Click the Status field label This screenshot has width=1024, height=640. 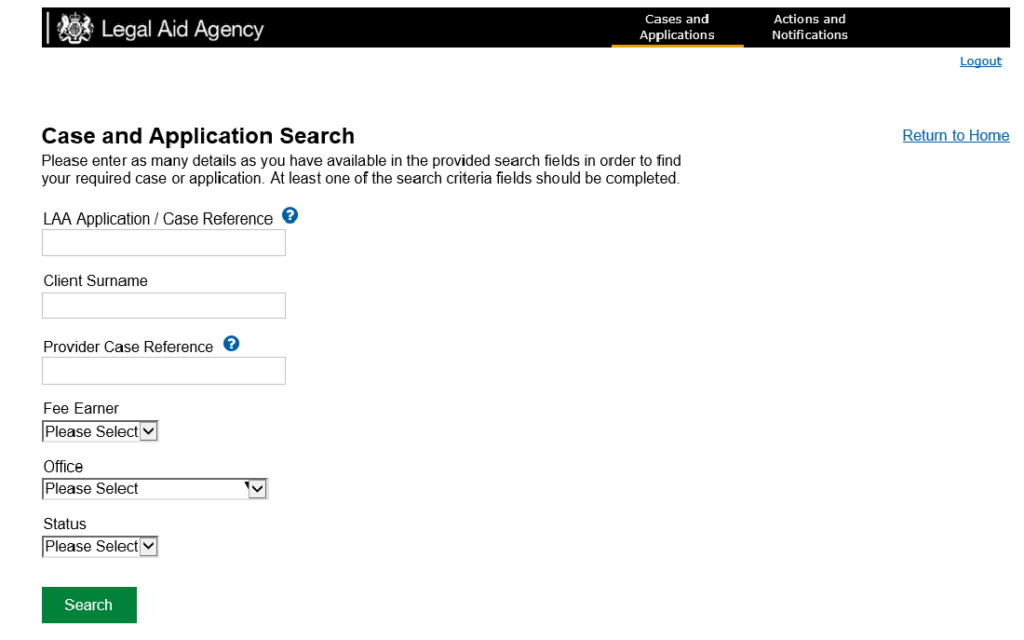coord(65,524)
